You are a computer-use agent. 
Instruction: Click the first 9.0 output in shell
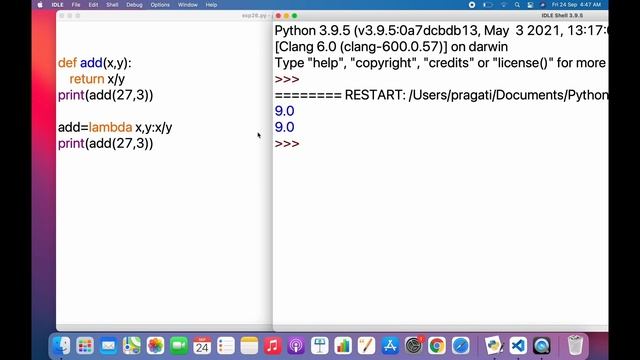(x=284, y=111)
